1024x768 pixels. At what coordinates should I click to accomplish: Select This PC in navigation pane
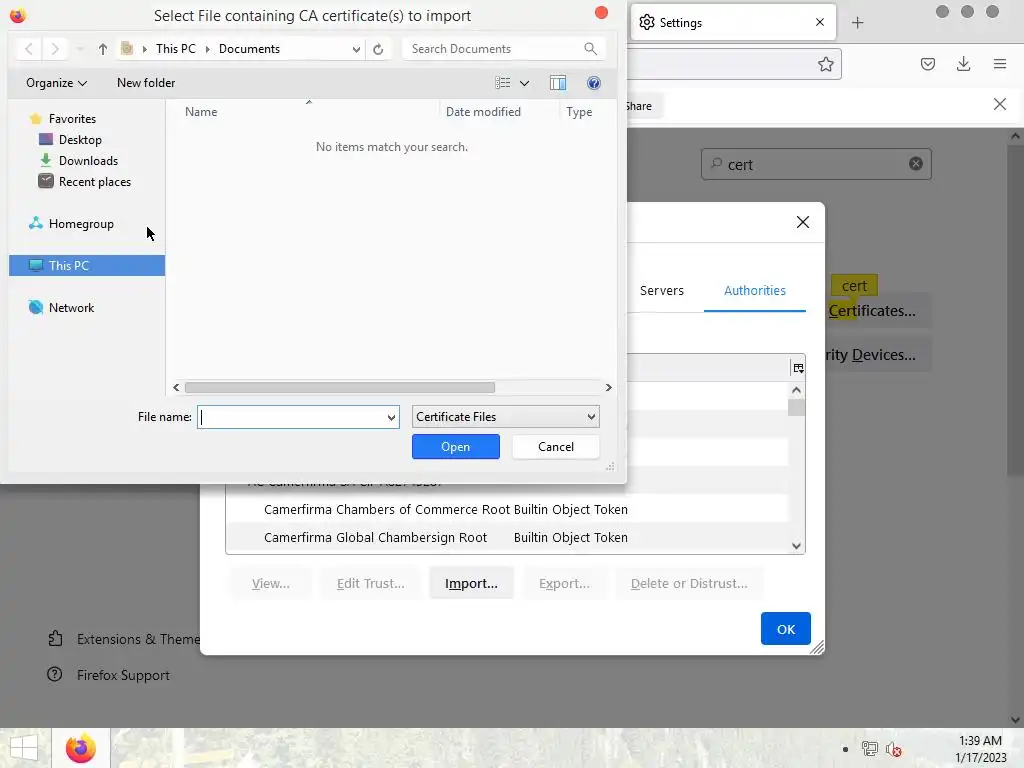87,266
